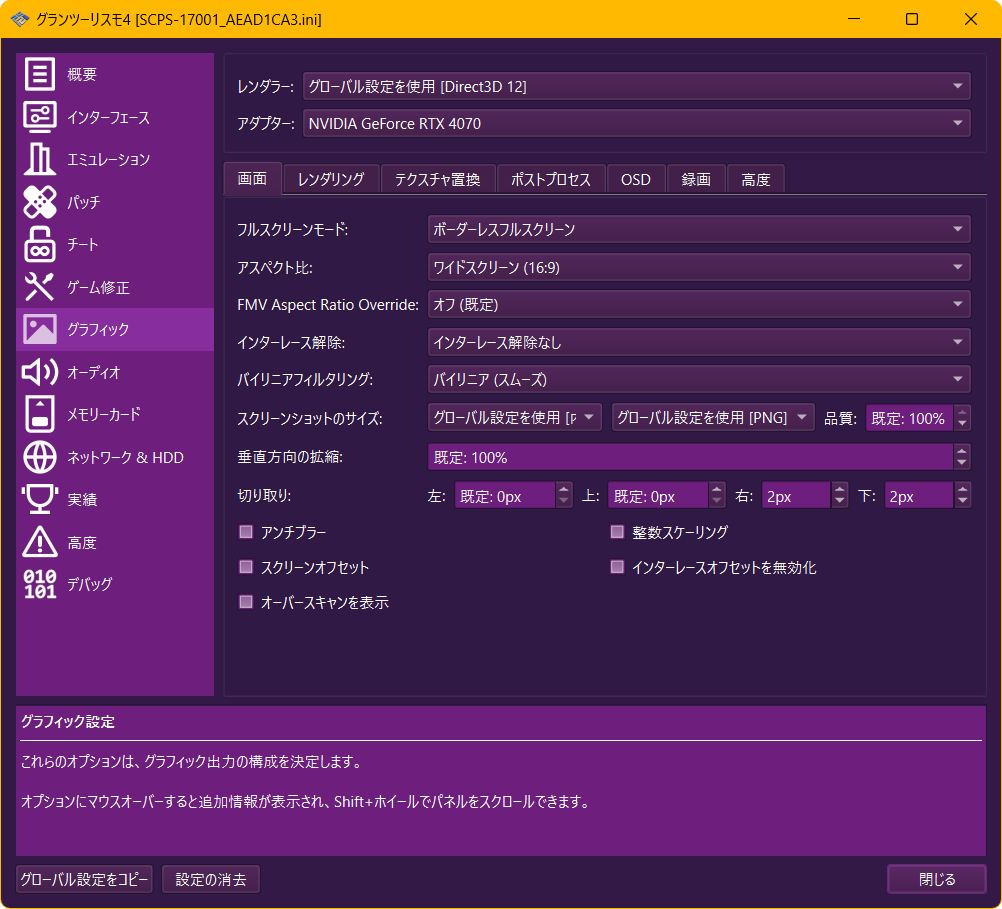Screen dimensions: 1002x909
Task: Open the 概要 summary section icon
Action: click(x=40, y=75)
